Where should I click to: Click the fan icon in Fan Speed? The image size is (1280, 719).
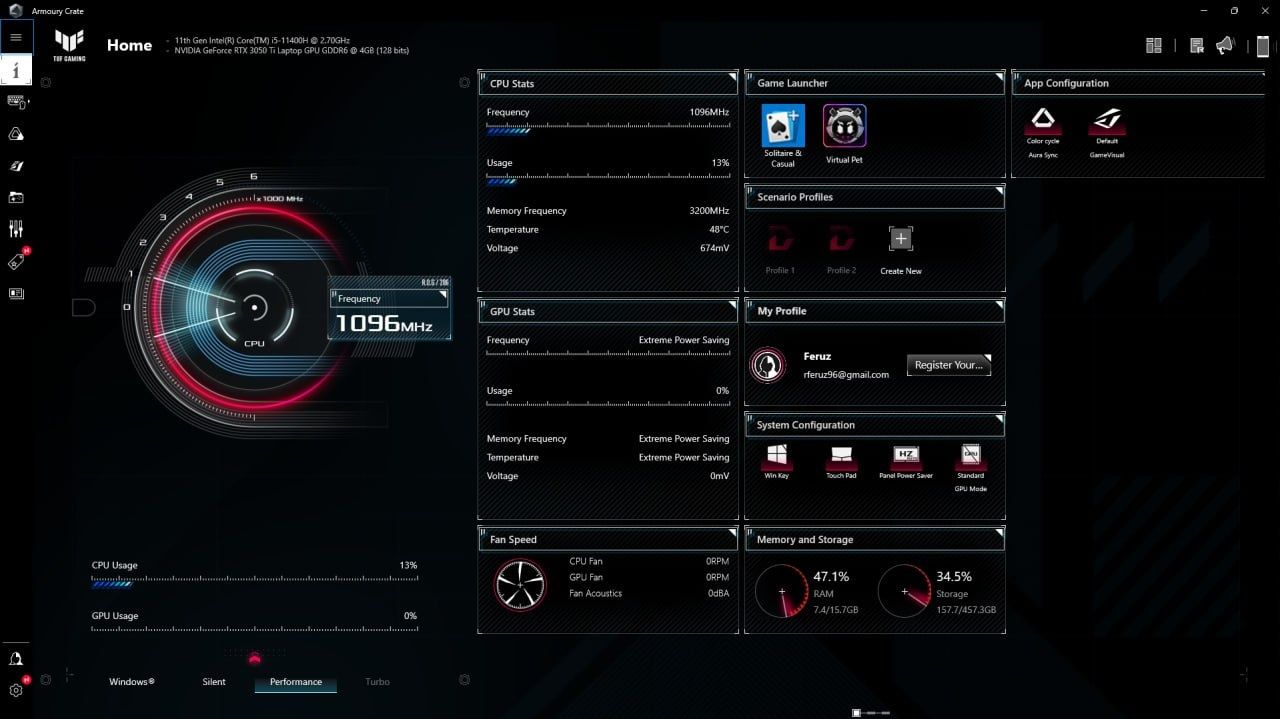521,585
